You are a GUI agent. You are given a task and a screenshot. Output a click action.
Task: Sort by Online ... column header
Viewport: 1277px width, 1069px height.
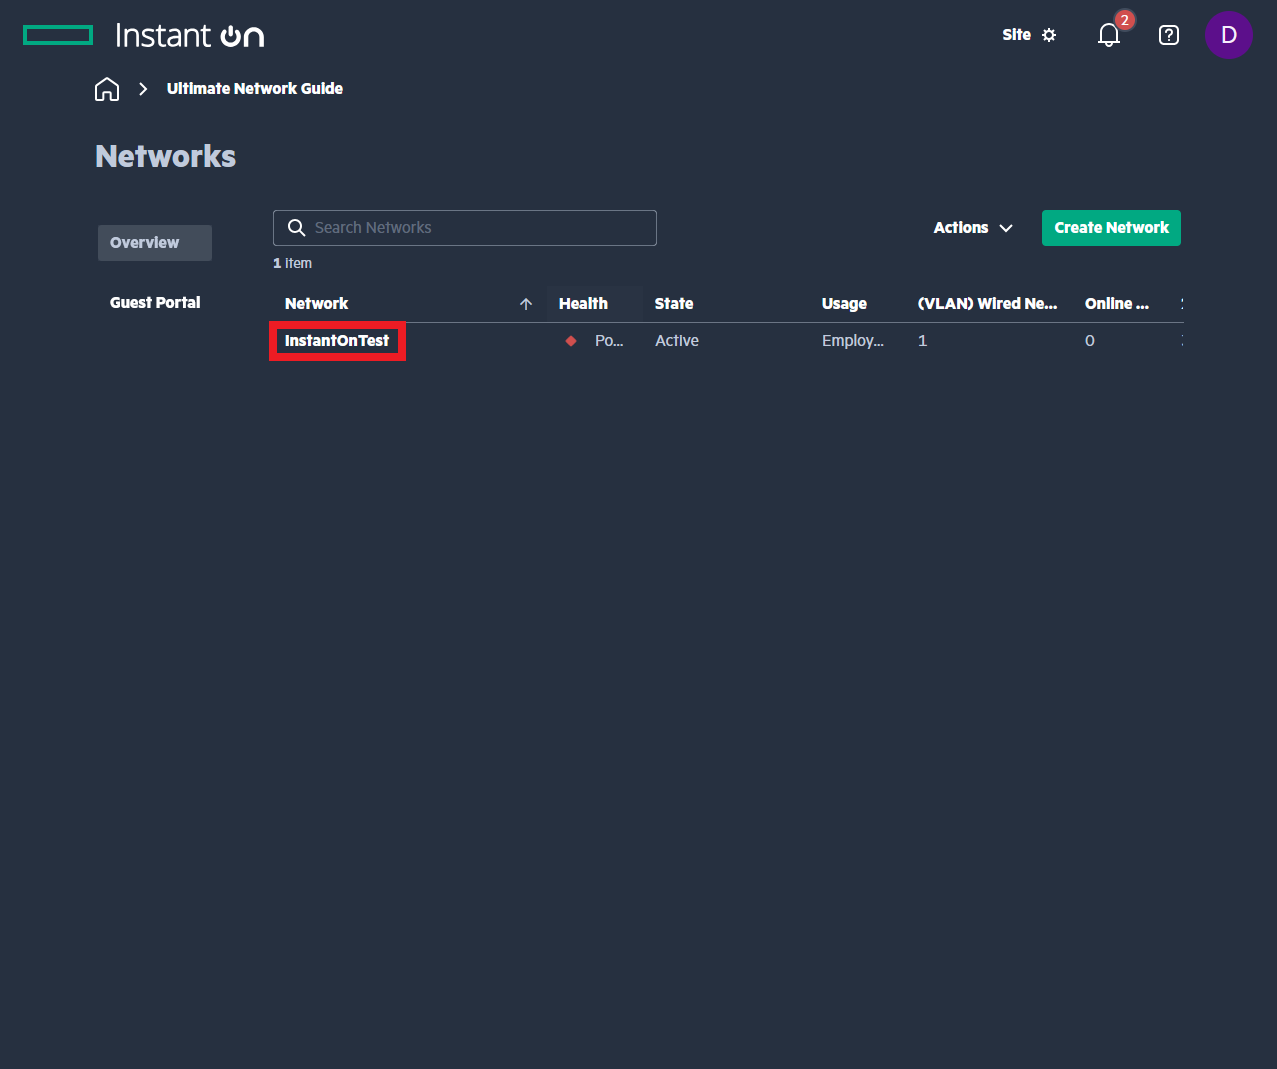(x=1117, y=303)
